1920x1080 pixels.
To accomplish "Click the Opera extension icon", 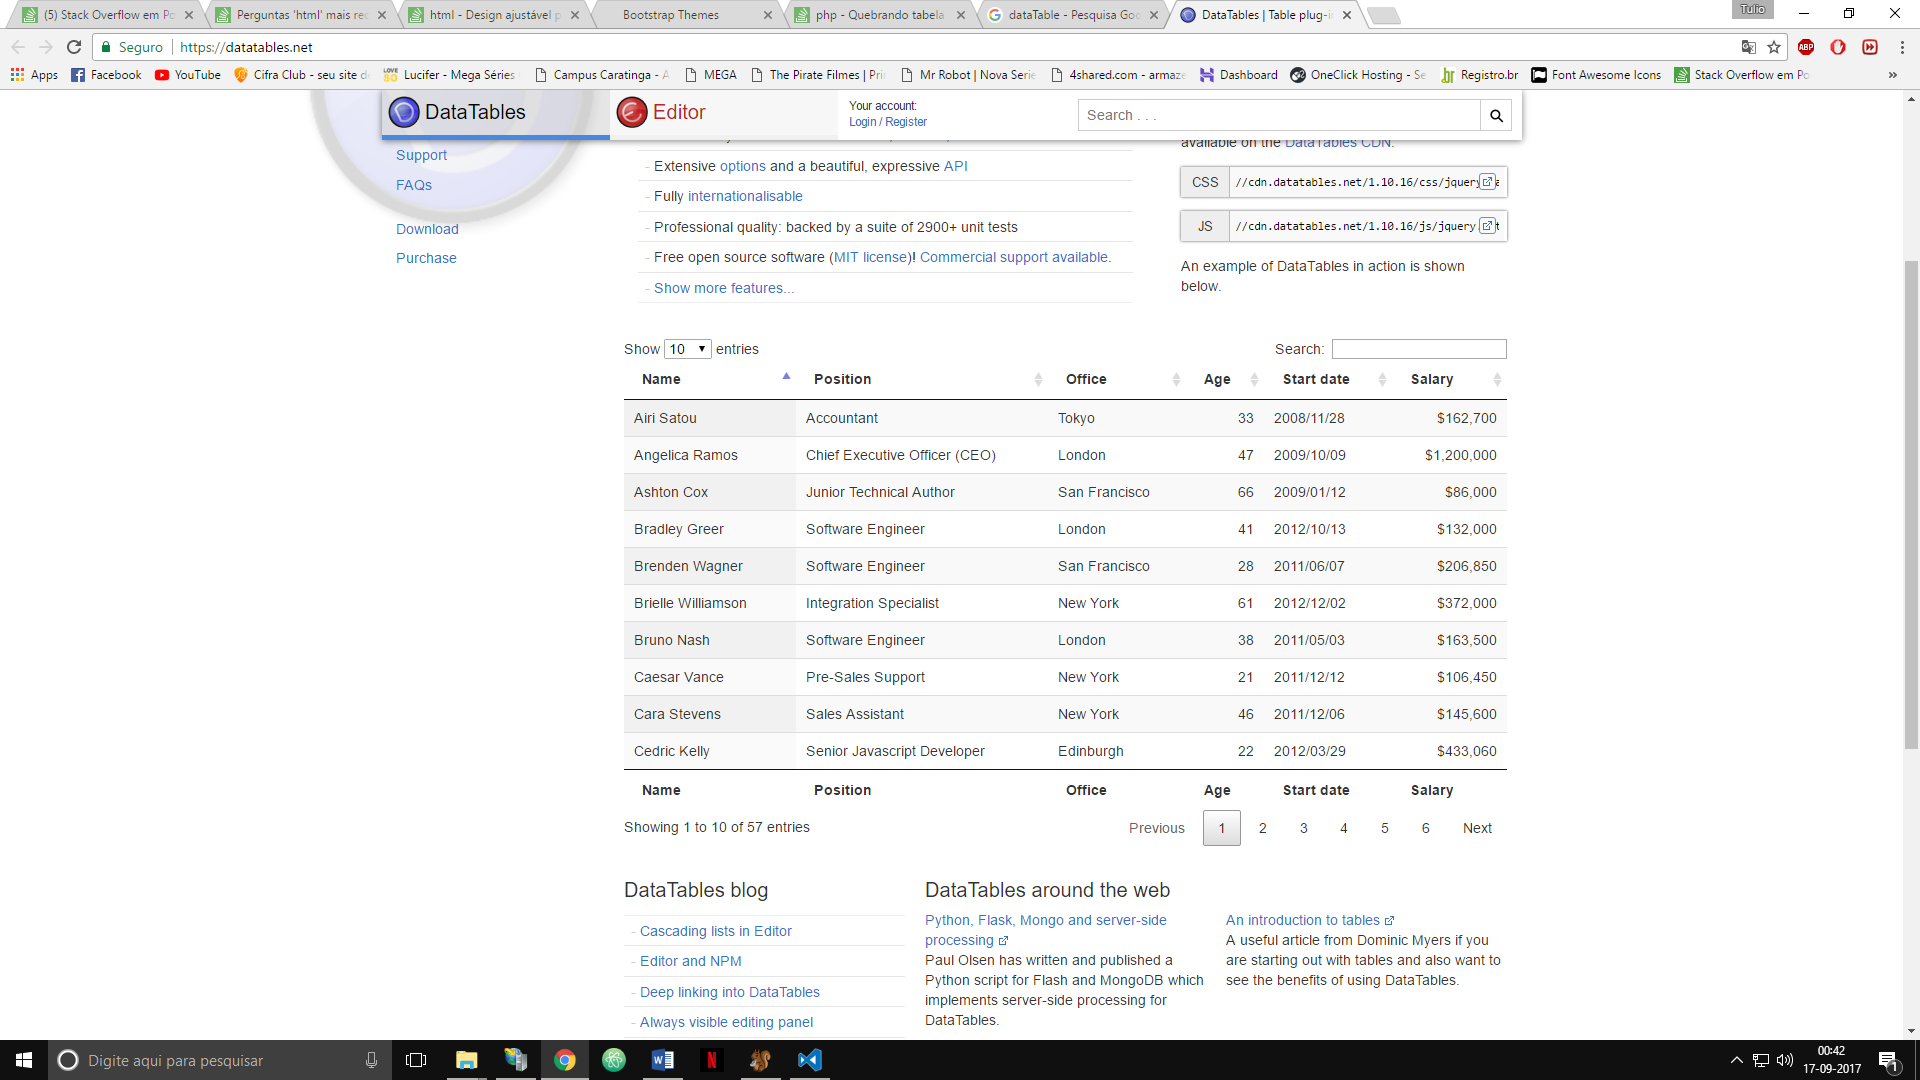I will [x=1838, y=47].
